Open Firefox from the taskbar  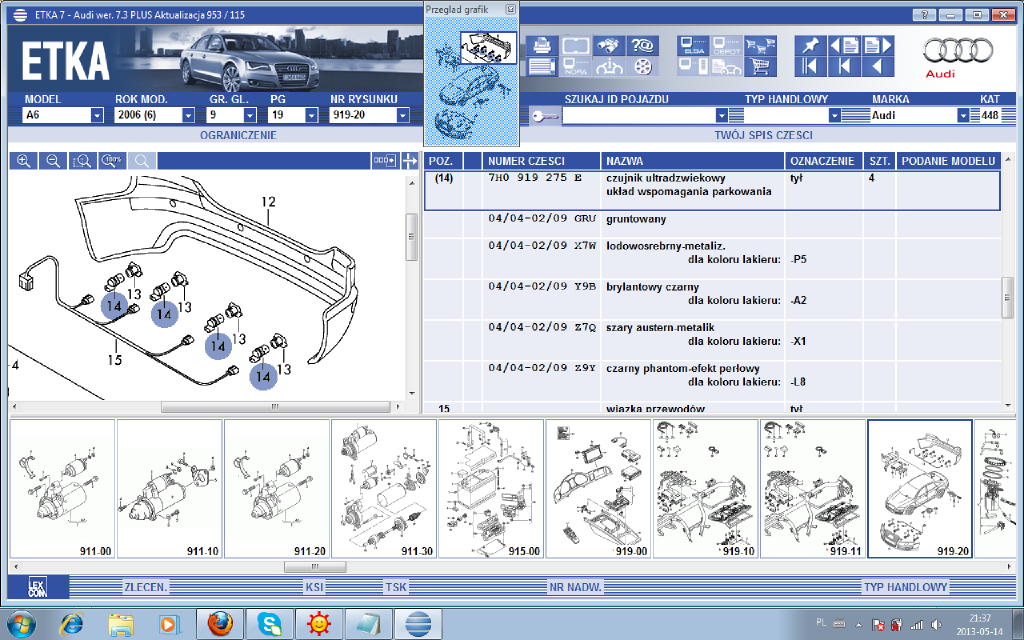coord(220,624)
